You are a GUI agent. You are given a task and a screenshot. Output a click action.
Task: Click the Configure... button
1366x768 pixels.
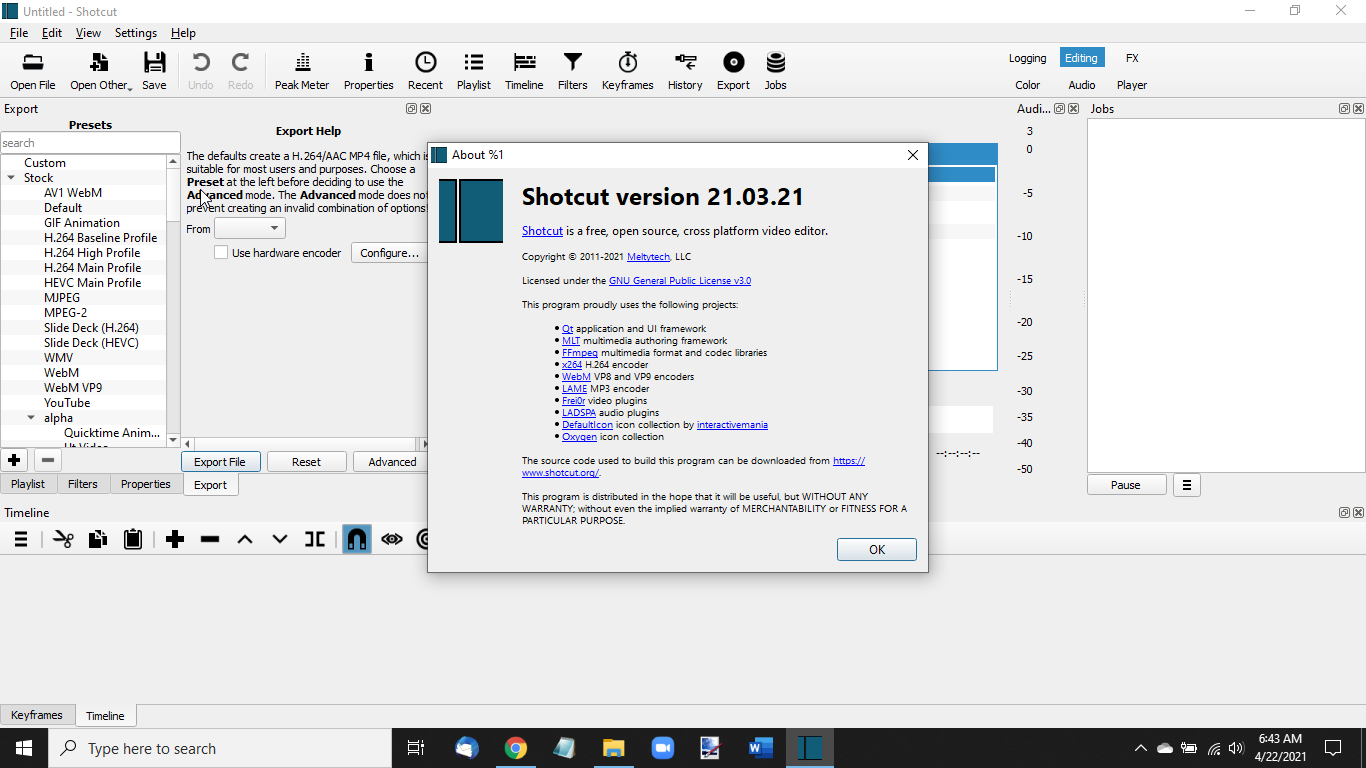[389, 253]
